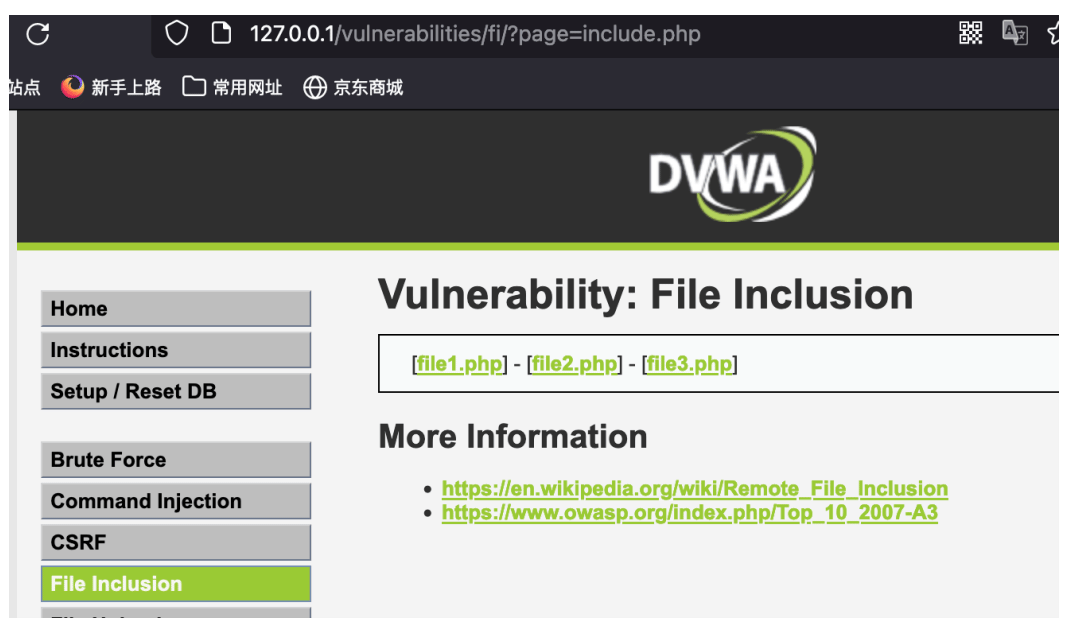Open the shield tracking protection icon

click(177, 33)
